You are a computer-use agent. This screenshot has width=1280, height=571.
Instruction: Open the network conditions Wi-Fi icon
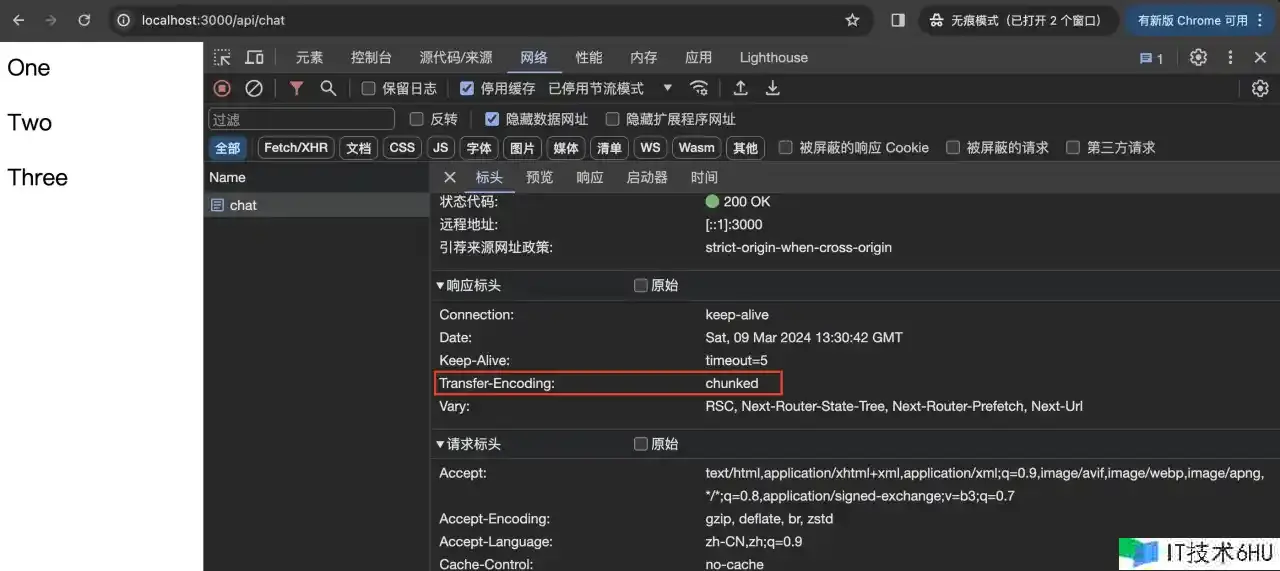[700, 88]
